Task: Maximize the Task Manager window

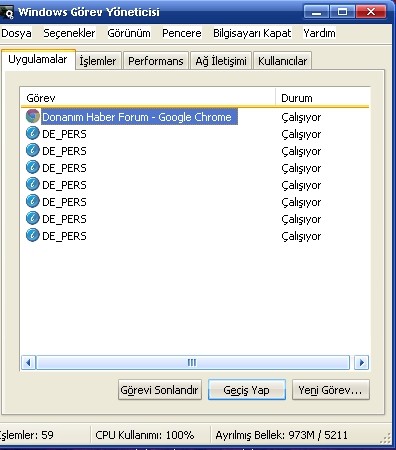Action: click(x=342, y=12)
